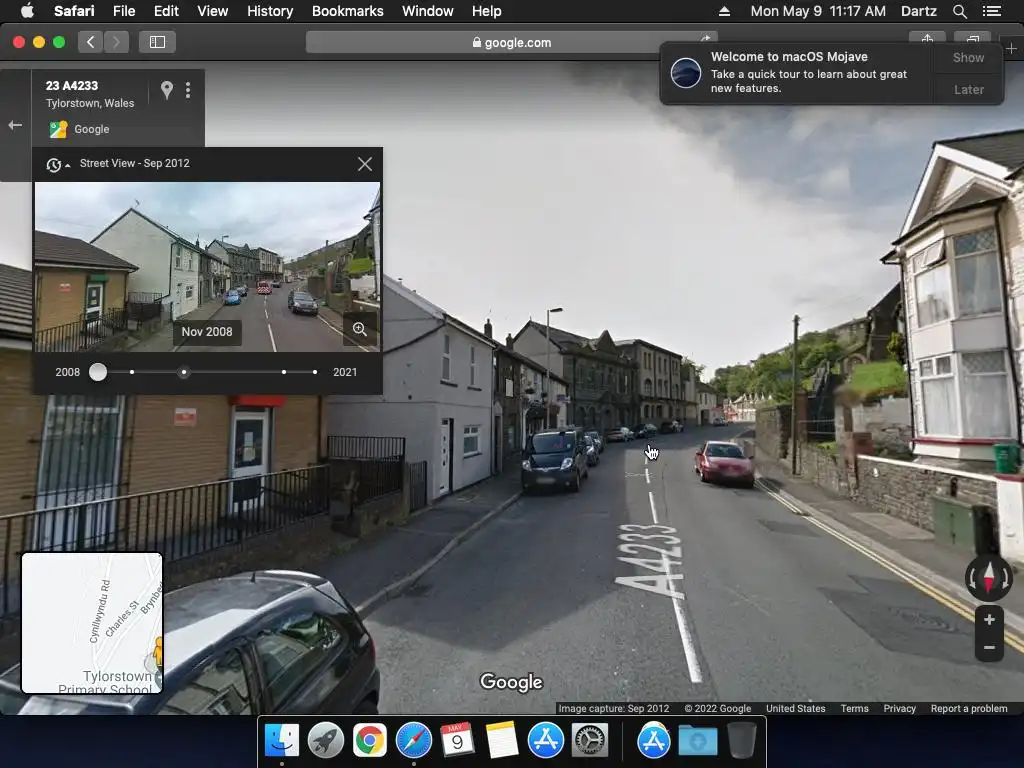This screenshot has height=768, width=1024.
Task: Open the File menu
Action: click(123, 11)
